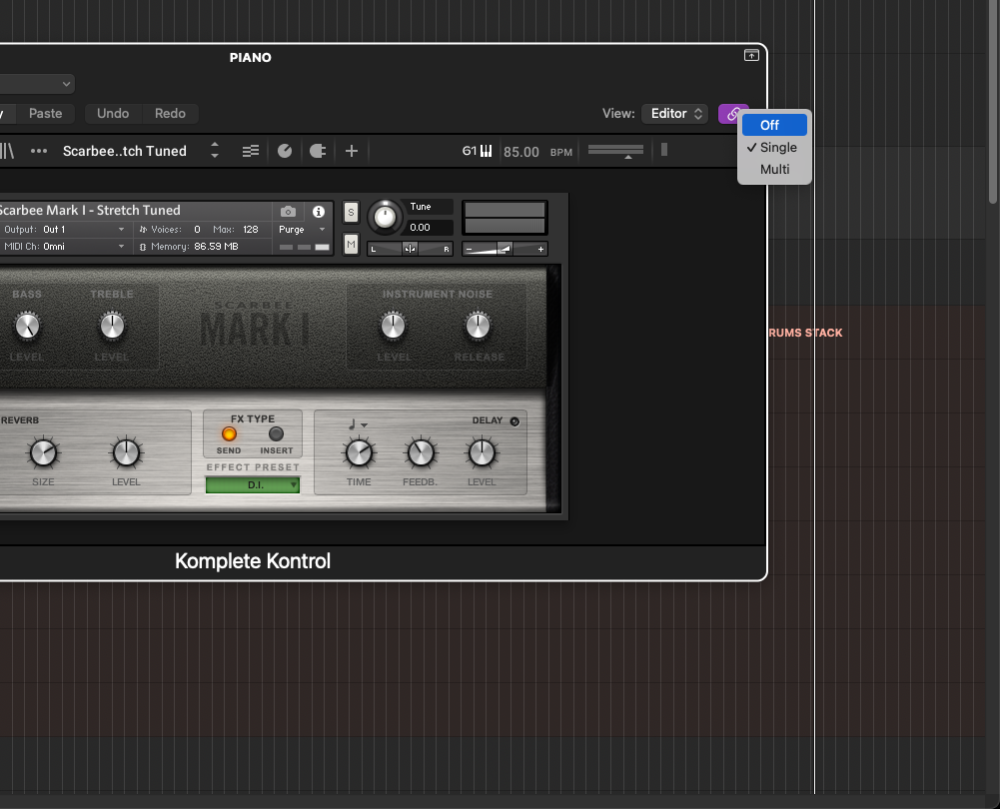Open the Effect Preset D.I. dropdown
Image resolution: width=1000 pixels, height=809 pixels.
[253, 485]
